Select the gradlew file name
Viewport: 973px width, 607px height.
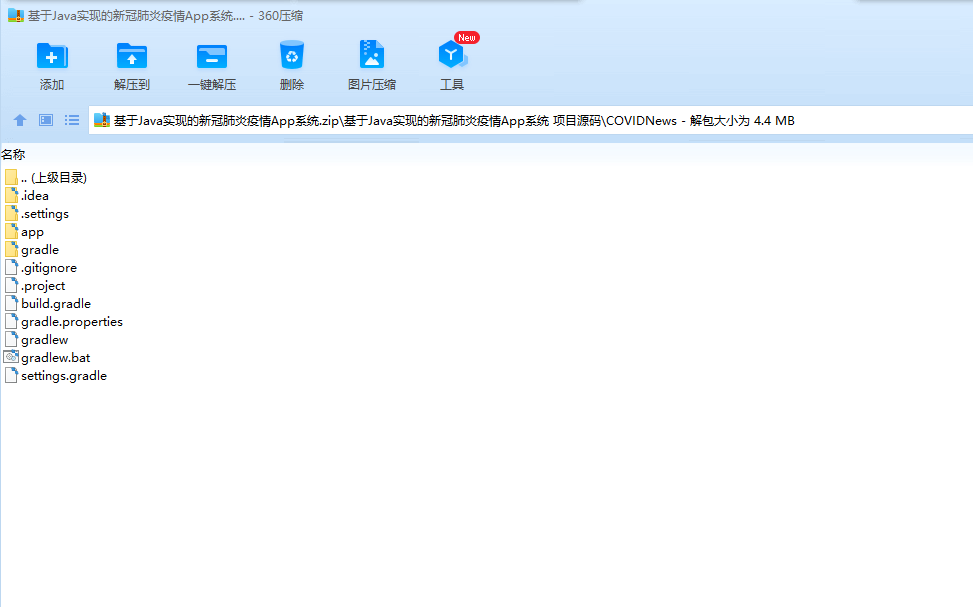pyautogui.click(x=45, y=339)
